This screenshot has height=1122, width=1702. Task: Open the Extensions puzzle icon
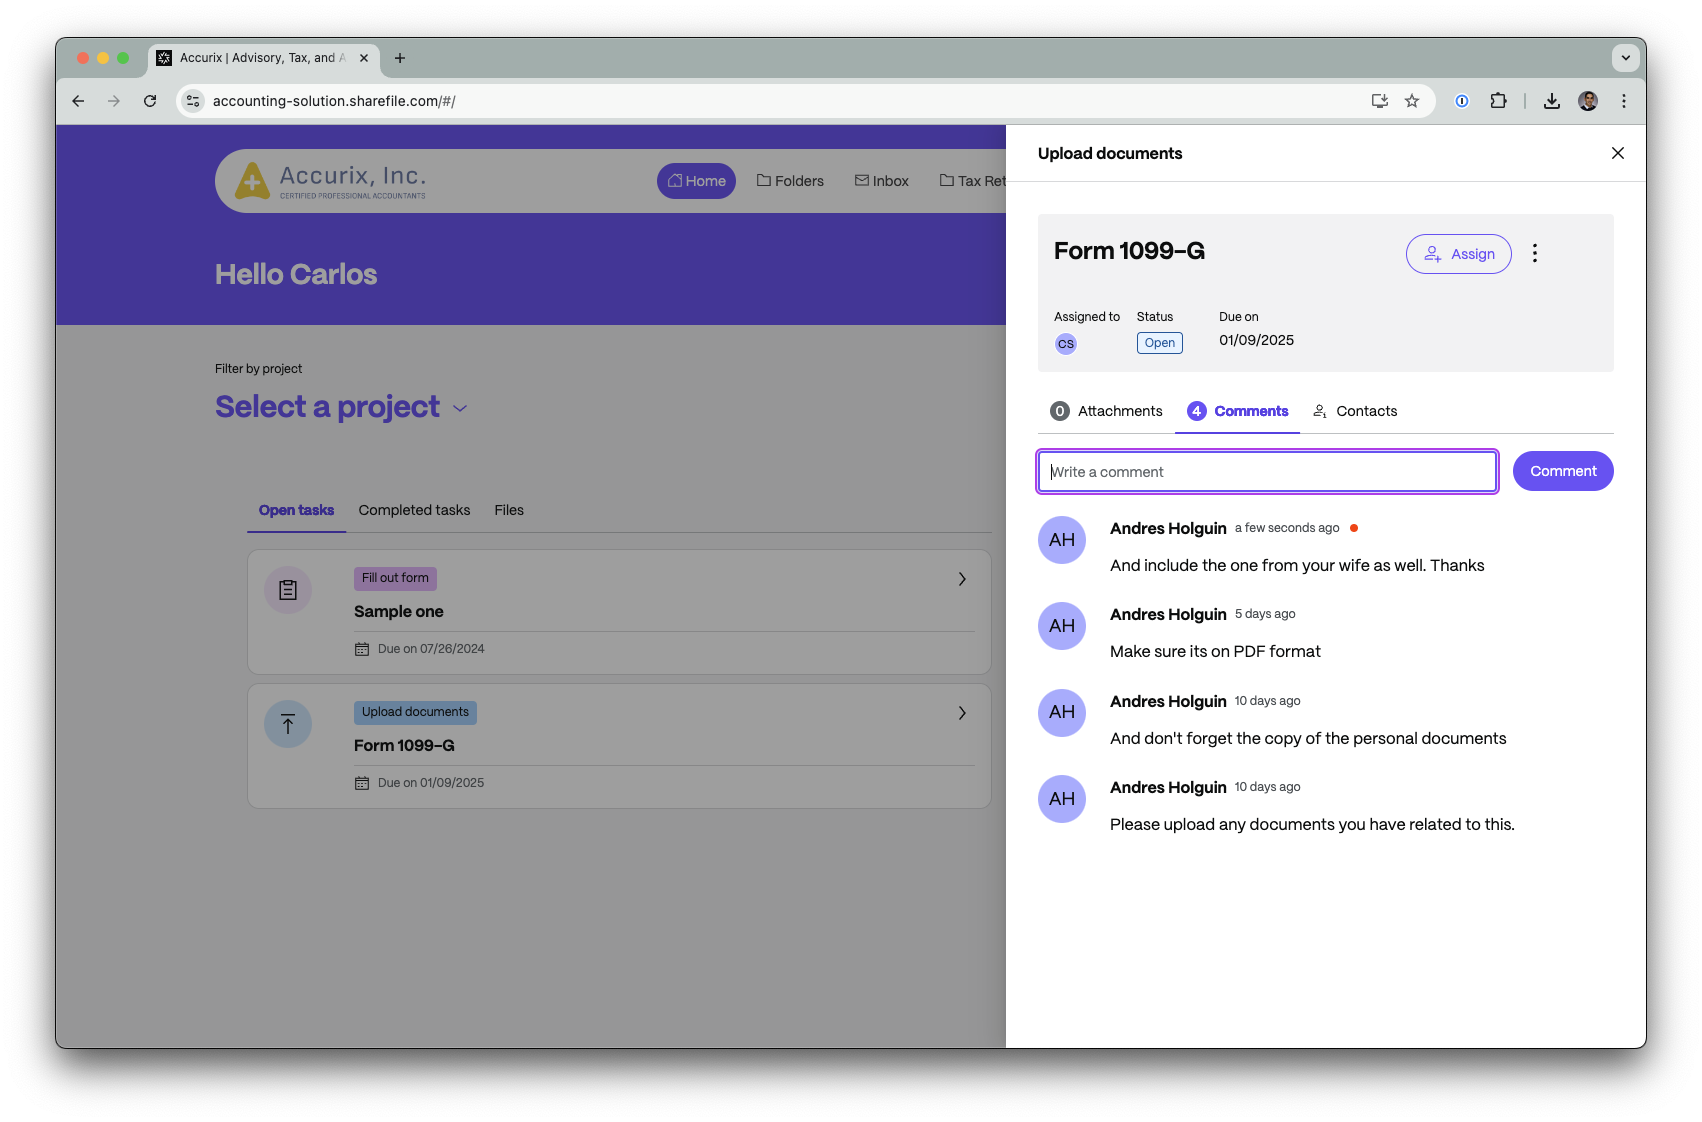pos(1498,101)
